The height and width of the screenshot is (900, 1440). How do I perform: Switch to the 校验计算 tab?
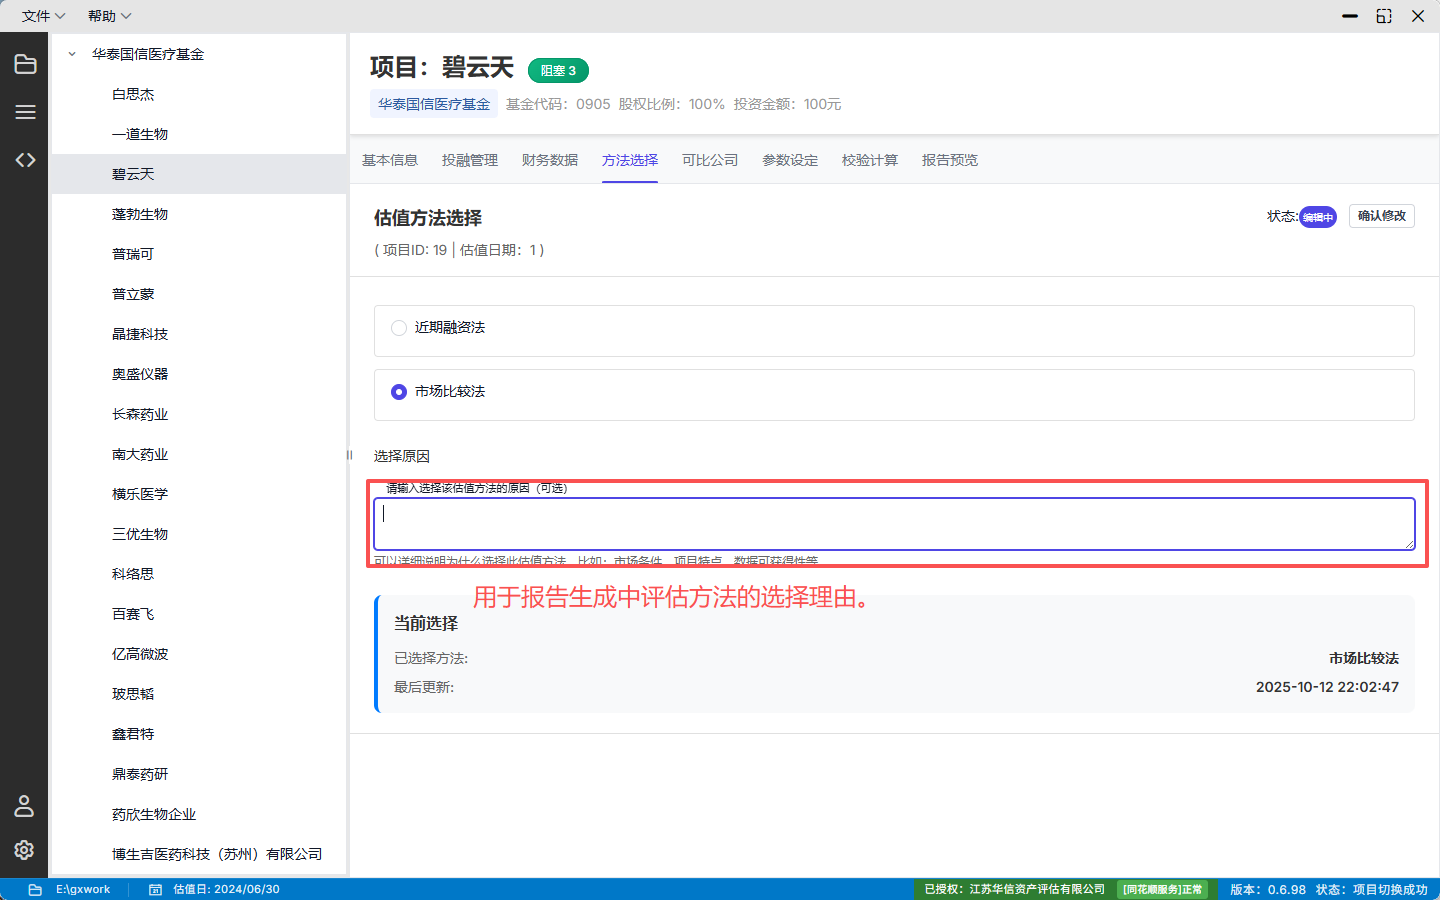[870, 160]
